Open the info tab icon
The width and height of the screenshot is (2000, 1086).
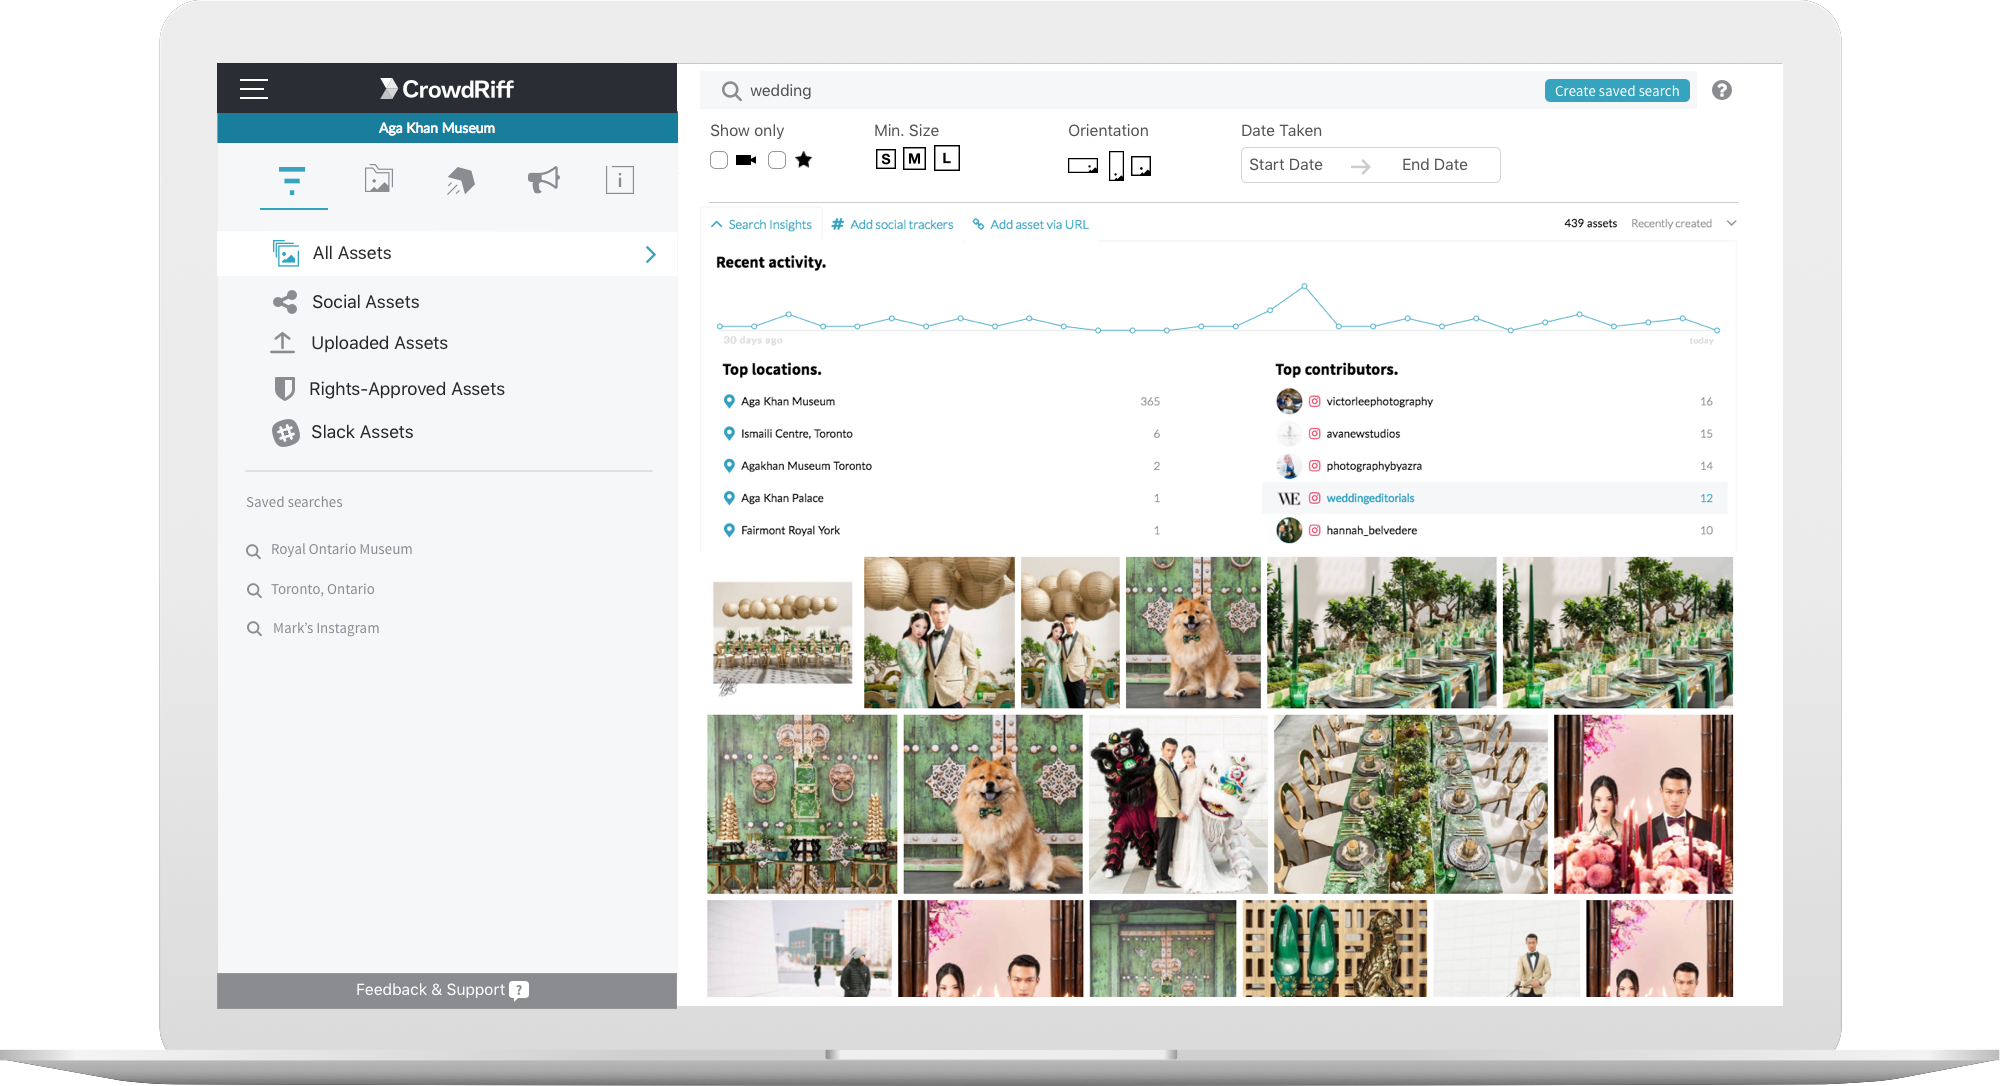tap(620, 180)
